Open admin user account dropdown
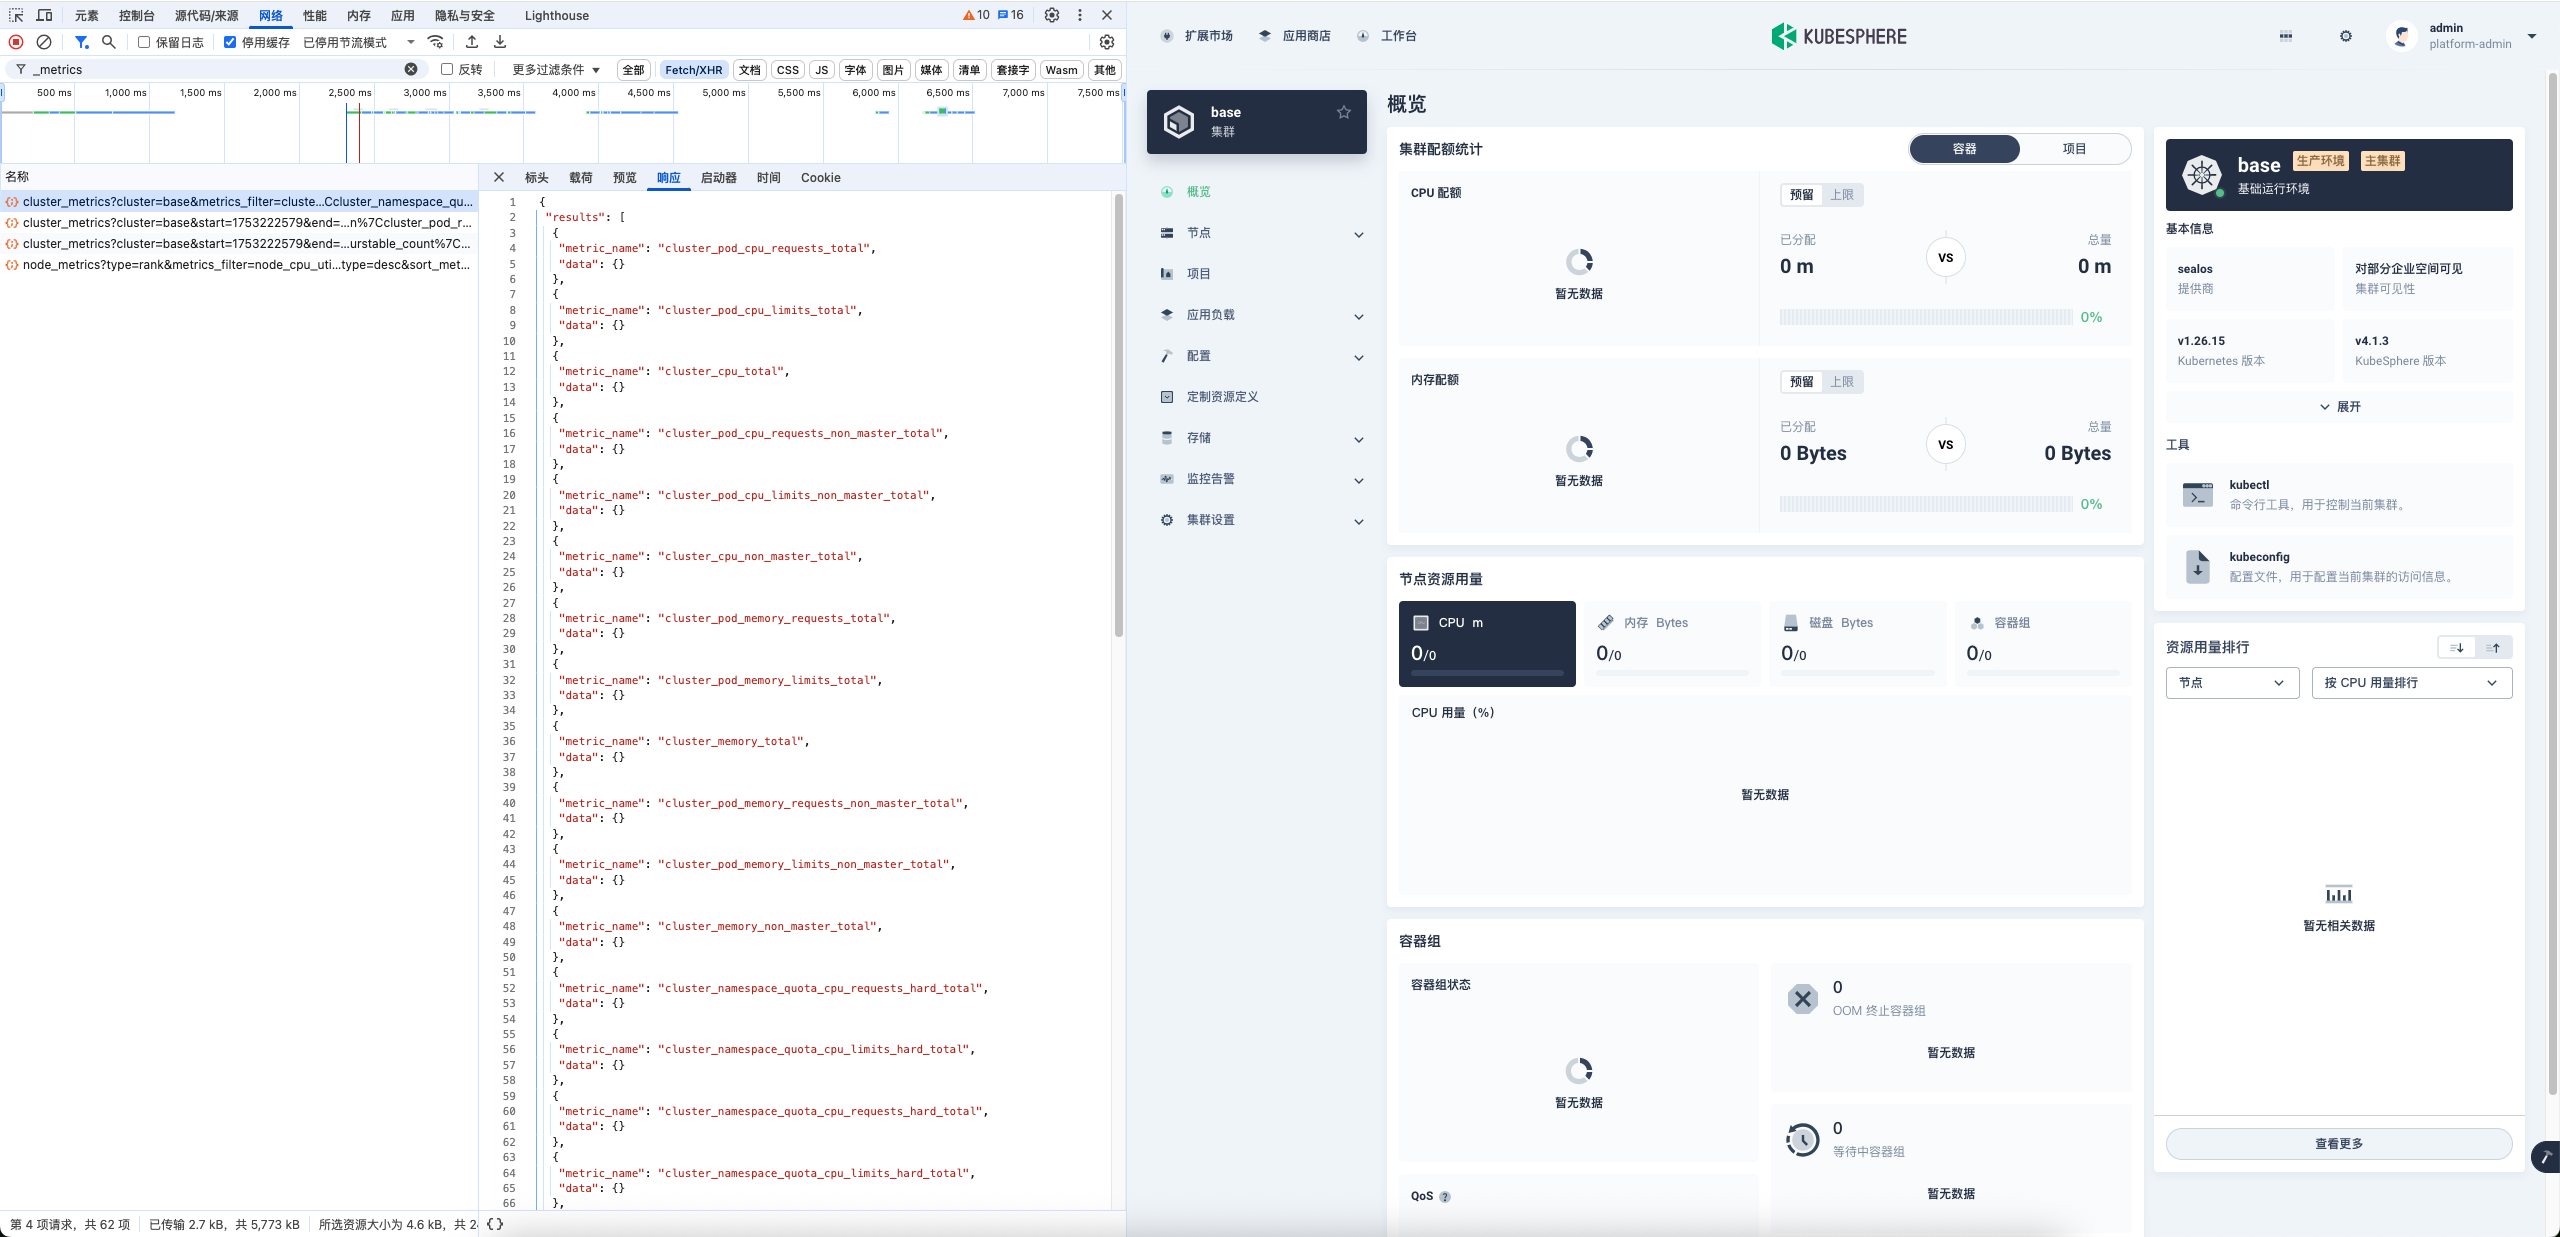The height and width of the screenshot is (1237, 2560). [x=2462, y=36]
